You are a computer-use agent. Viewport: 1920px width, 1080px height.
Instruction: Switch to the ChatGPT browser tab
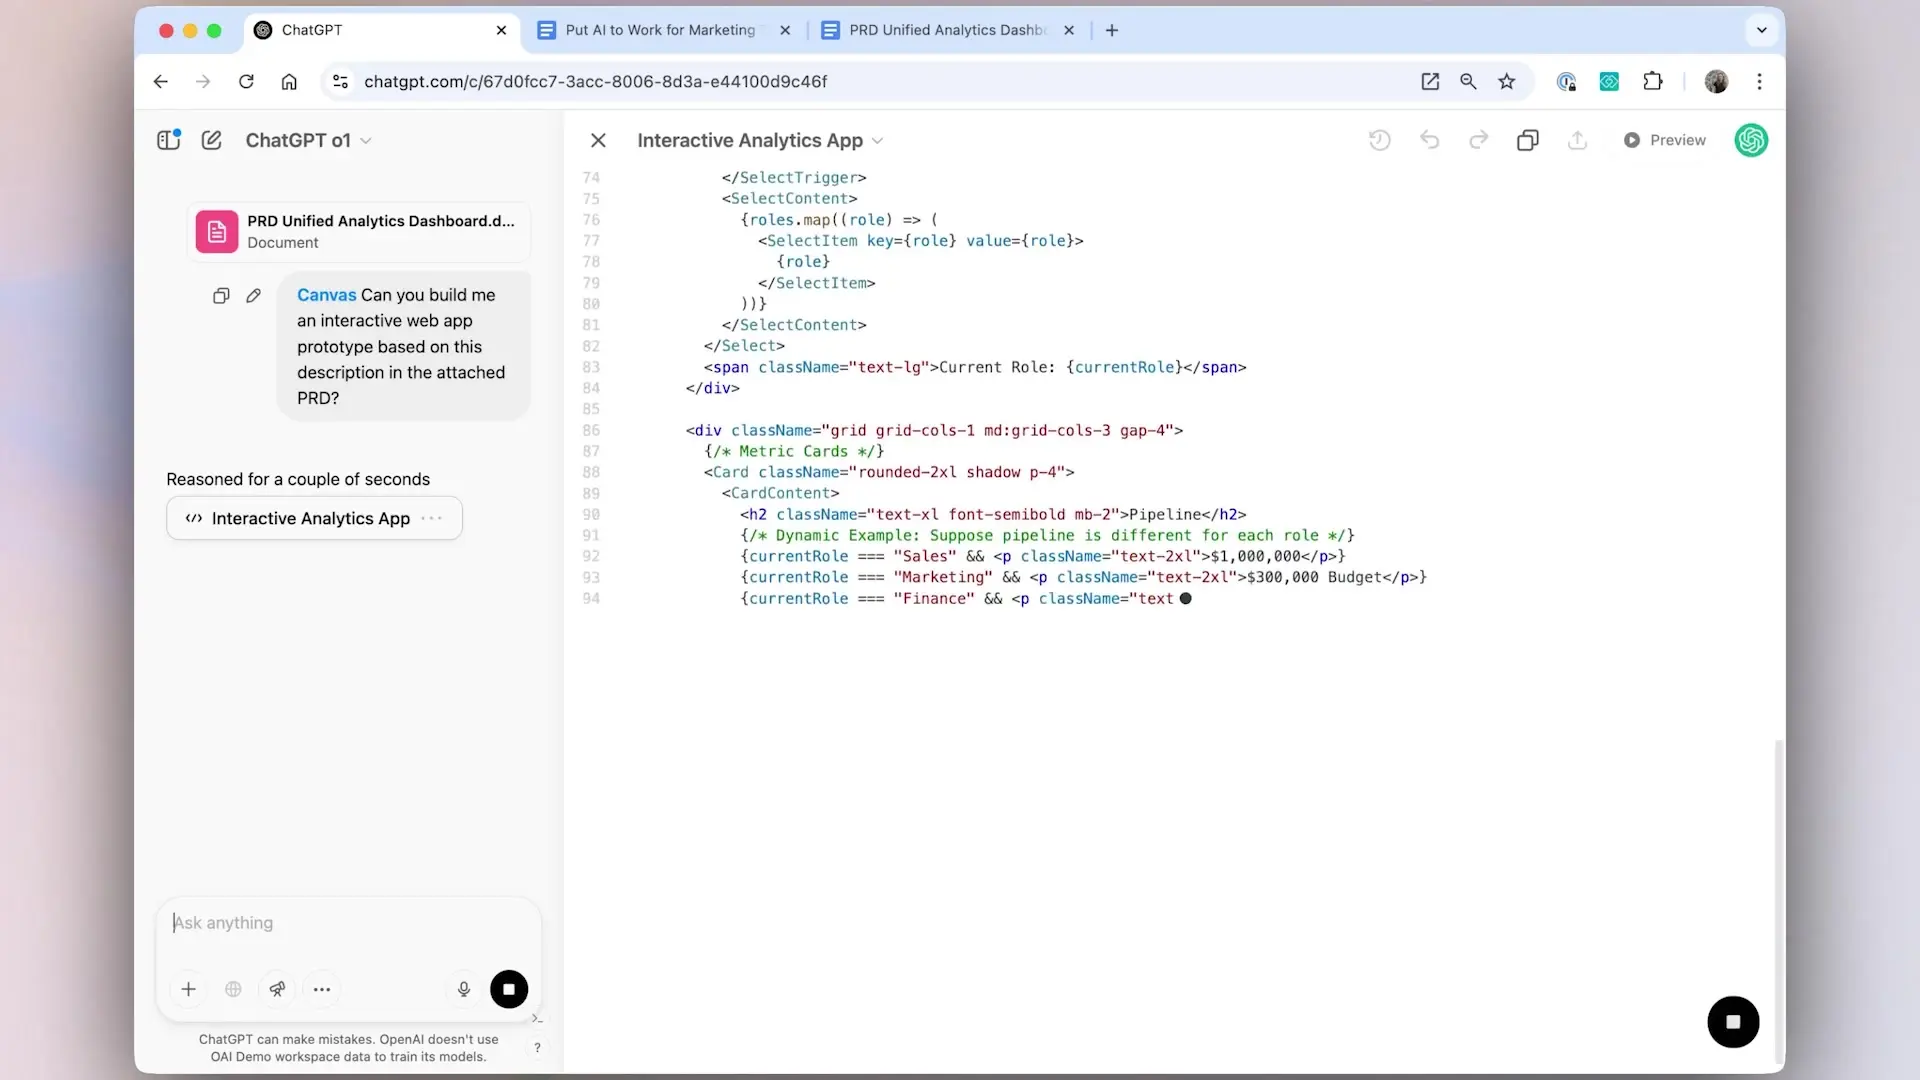tap(380, 30)
